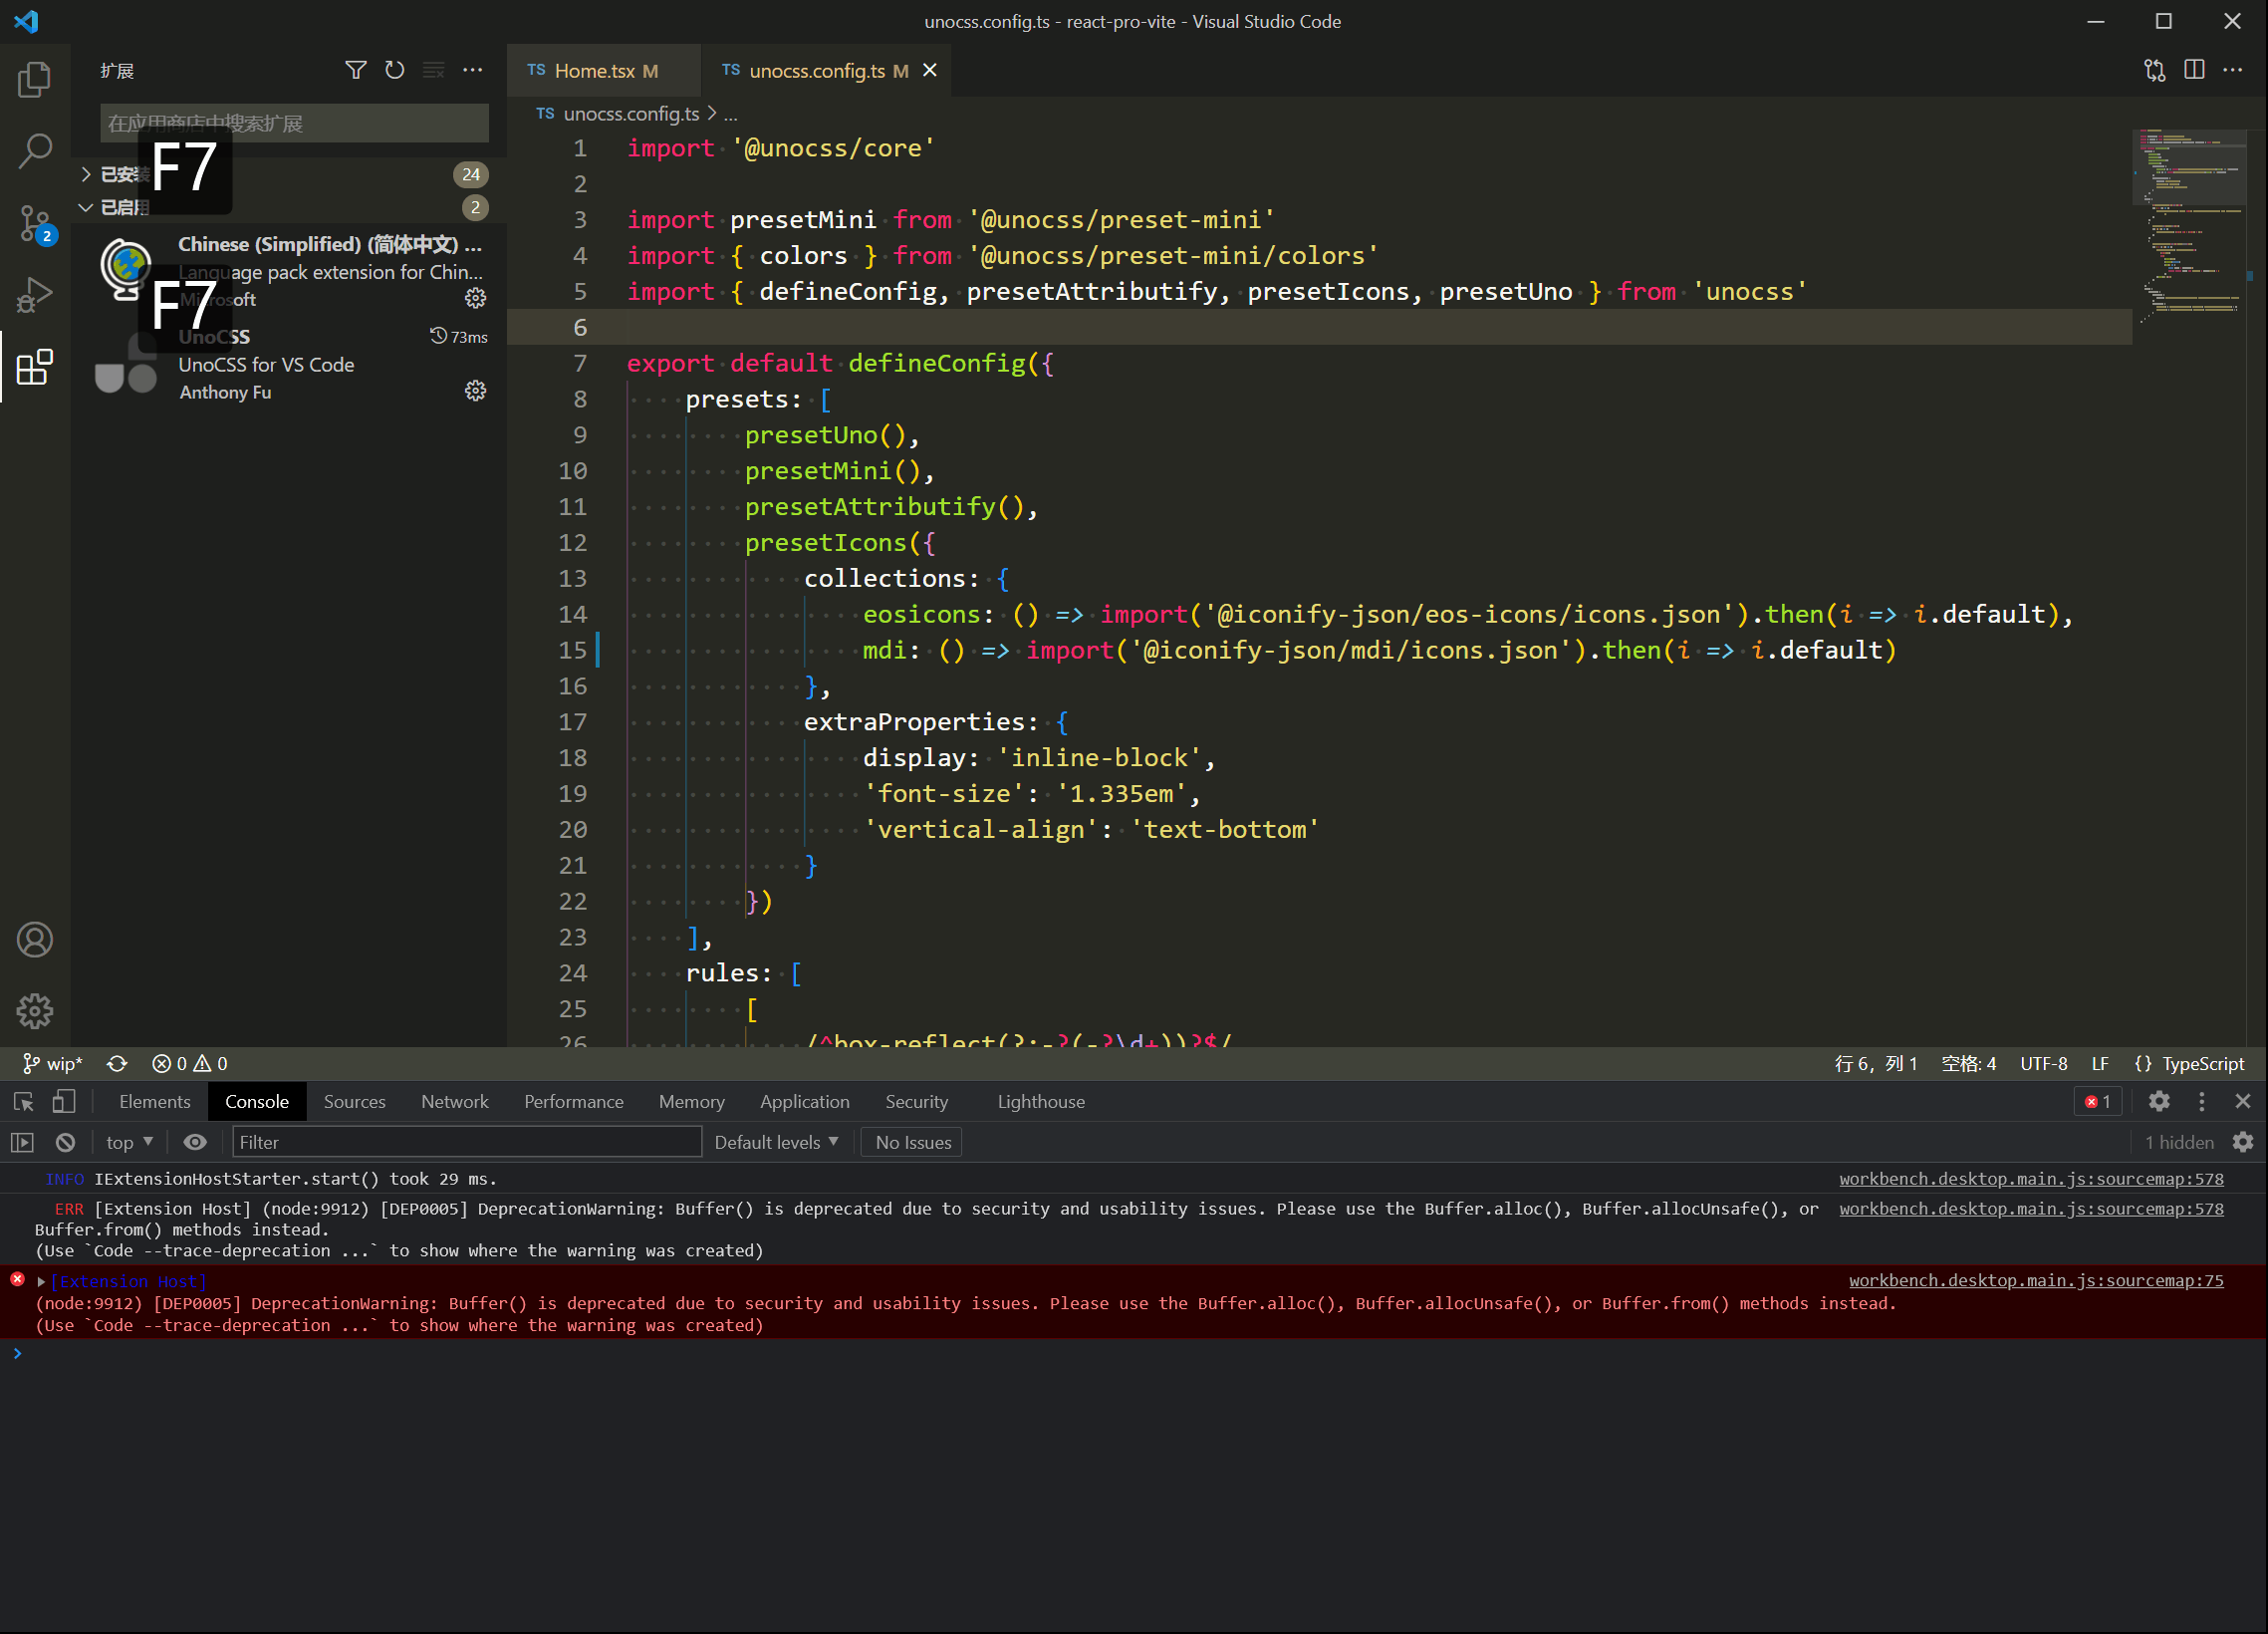Open DevTools settings gear

coord(2159,1101)
